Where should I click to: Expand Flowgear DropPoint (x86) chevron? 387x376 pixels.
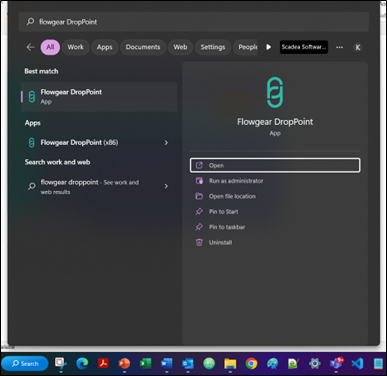pos(166,143)
